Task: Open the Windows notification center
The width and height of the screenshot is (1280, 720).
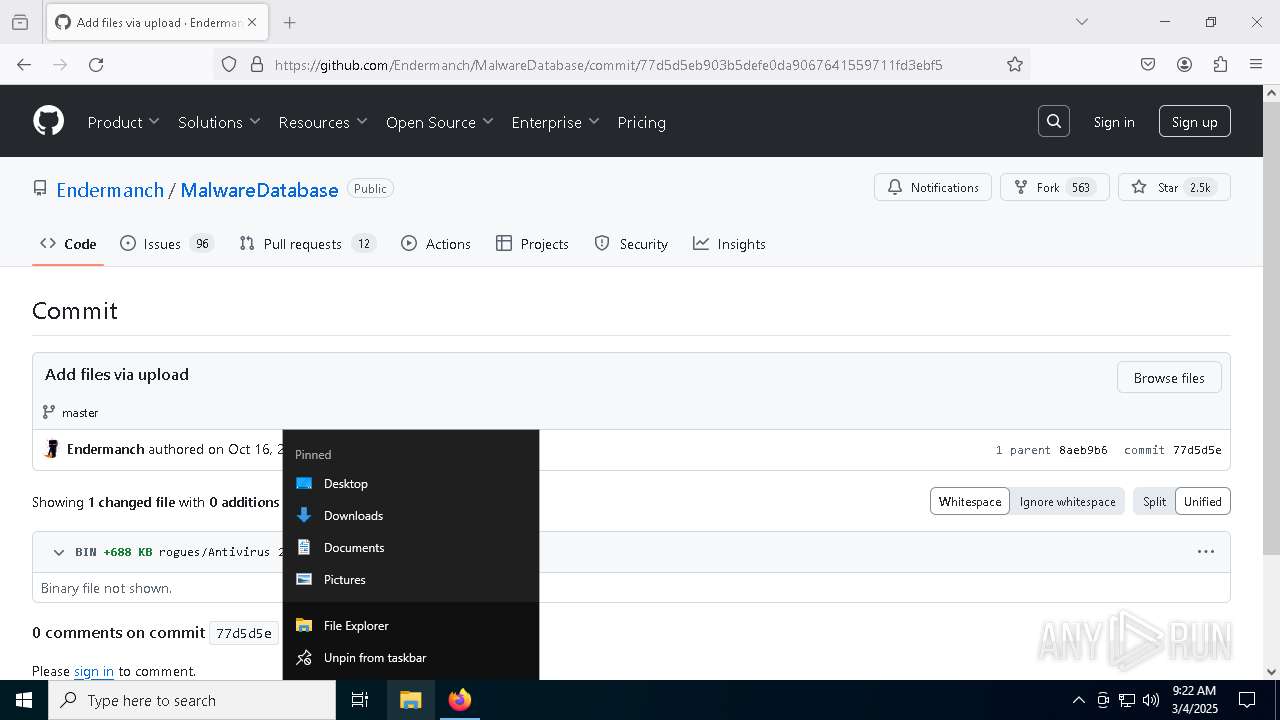Action: point(1247,700)
